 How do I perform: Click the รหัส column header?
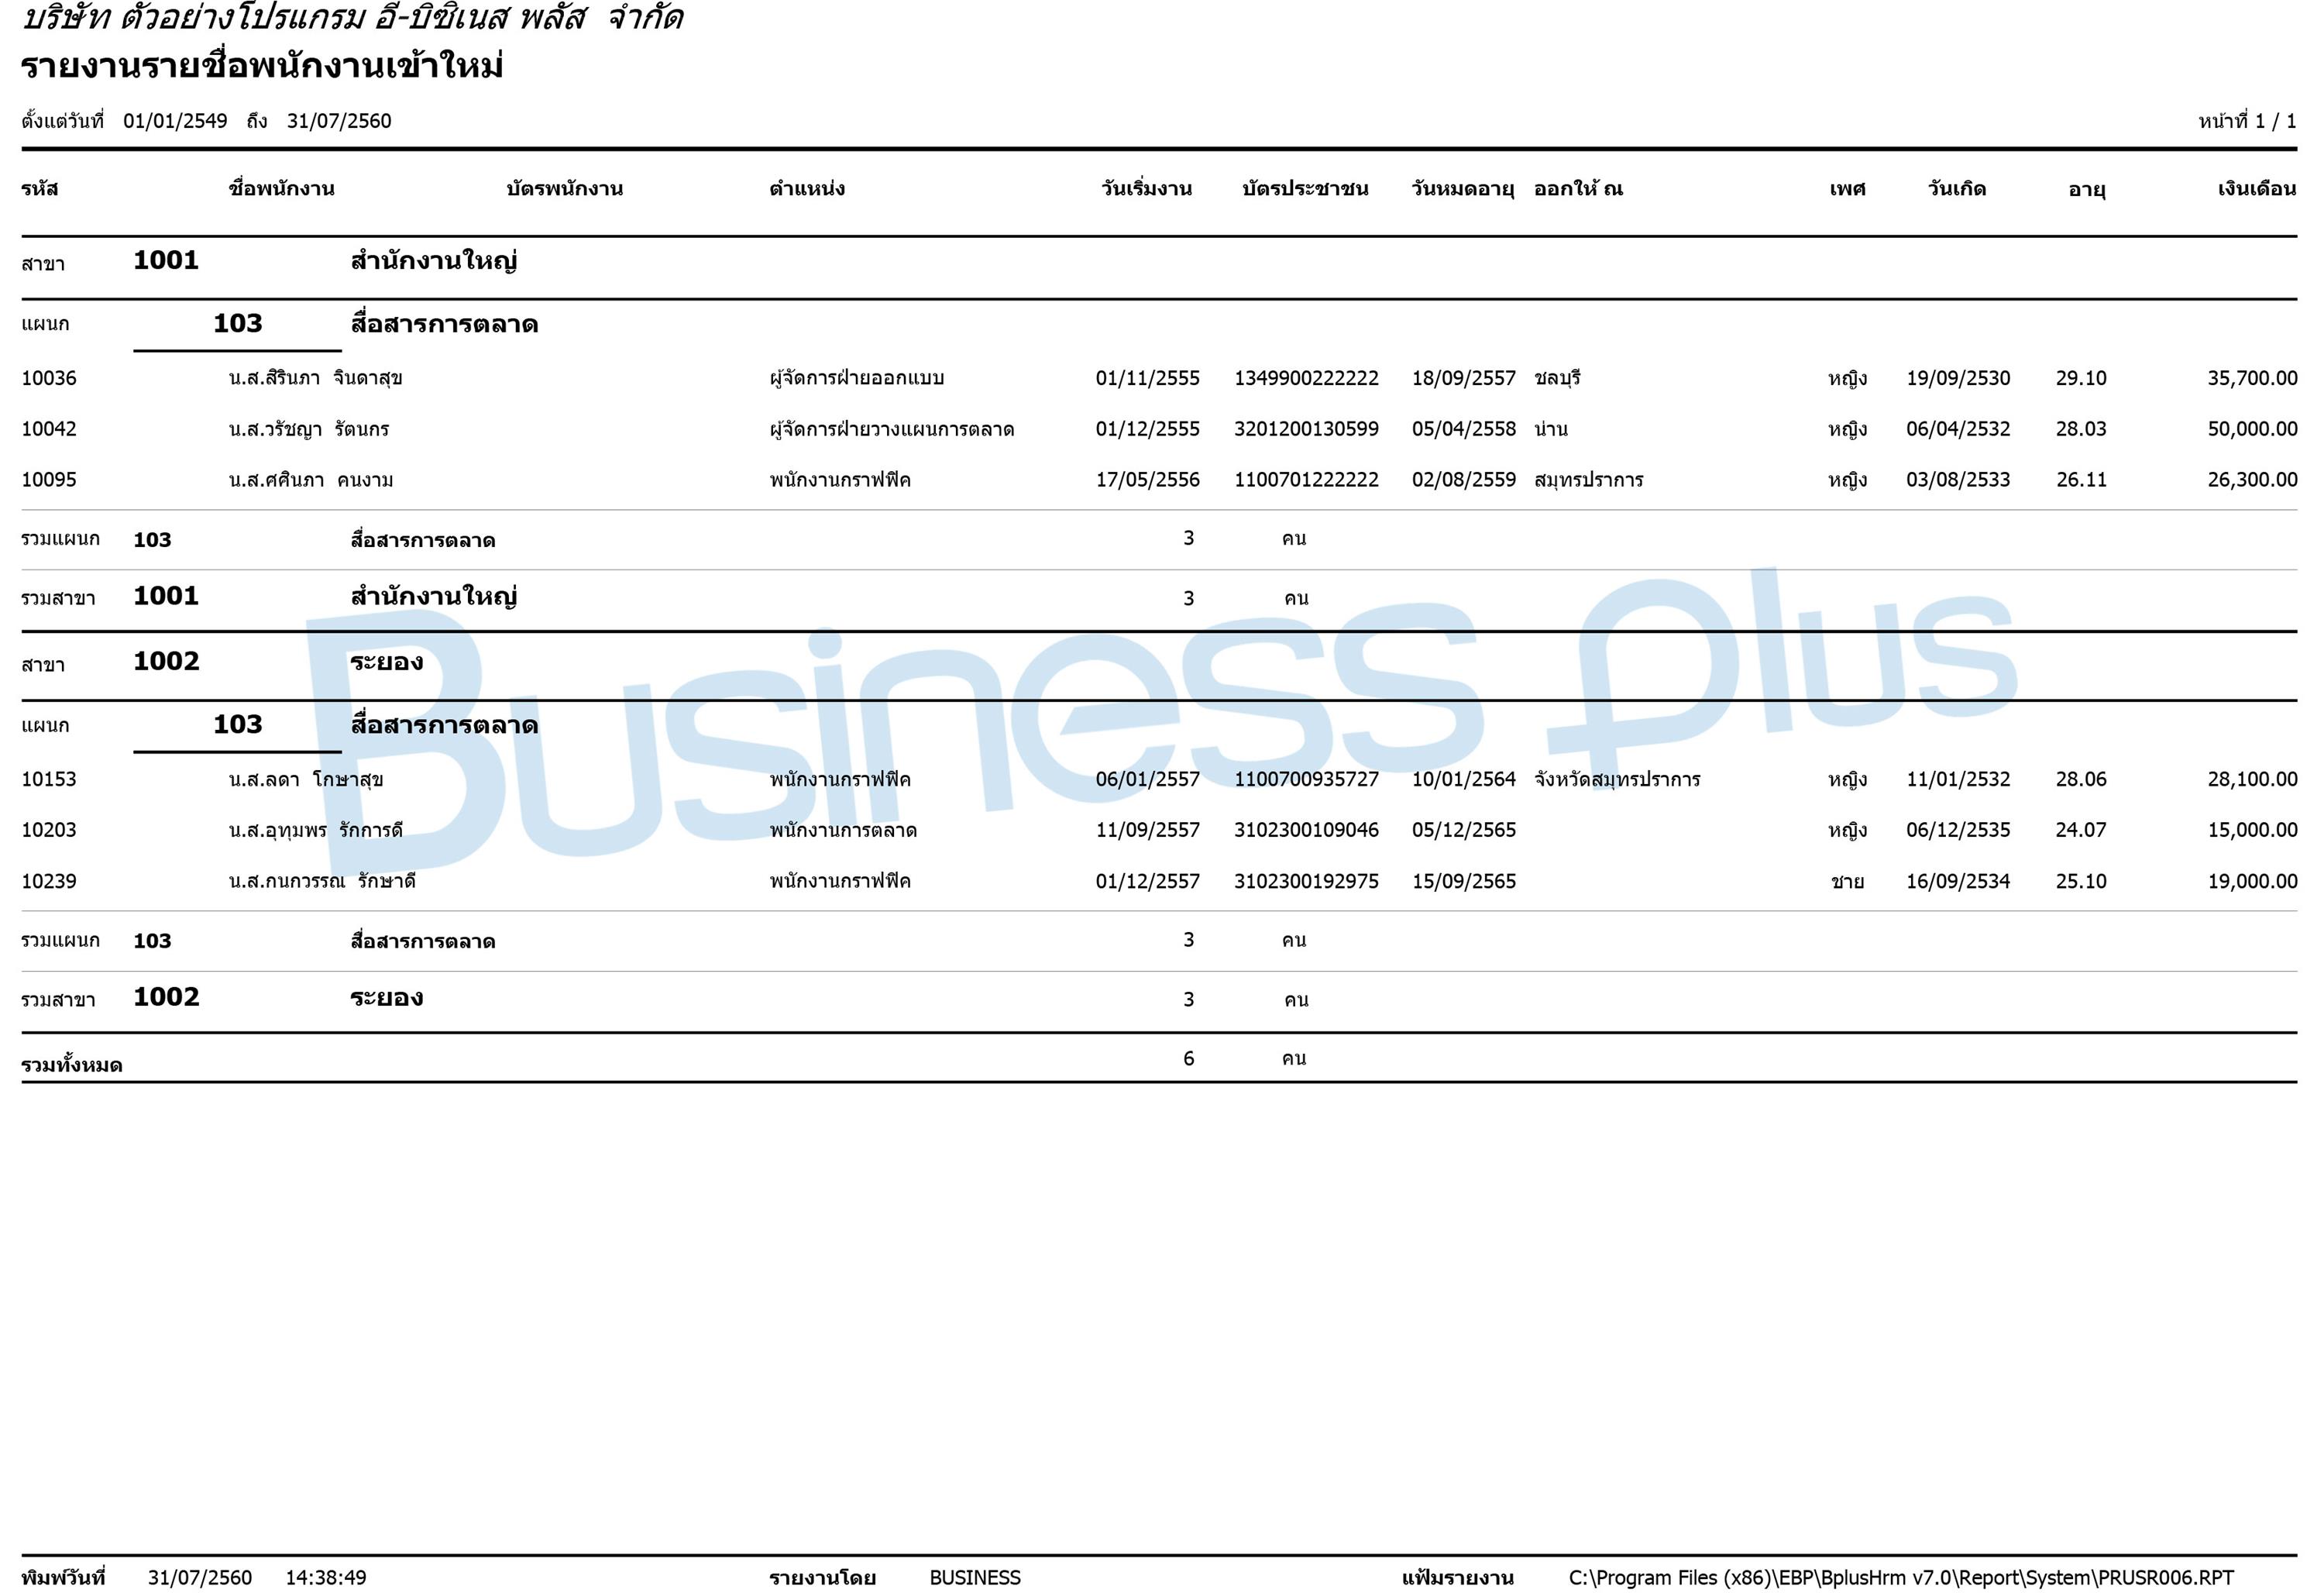[40, 189]
